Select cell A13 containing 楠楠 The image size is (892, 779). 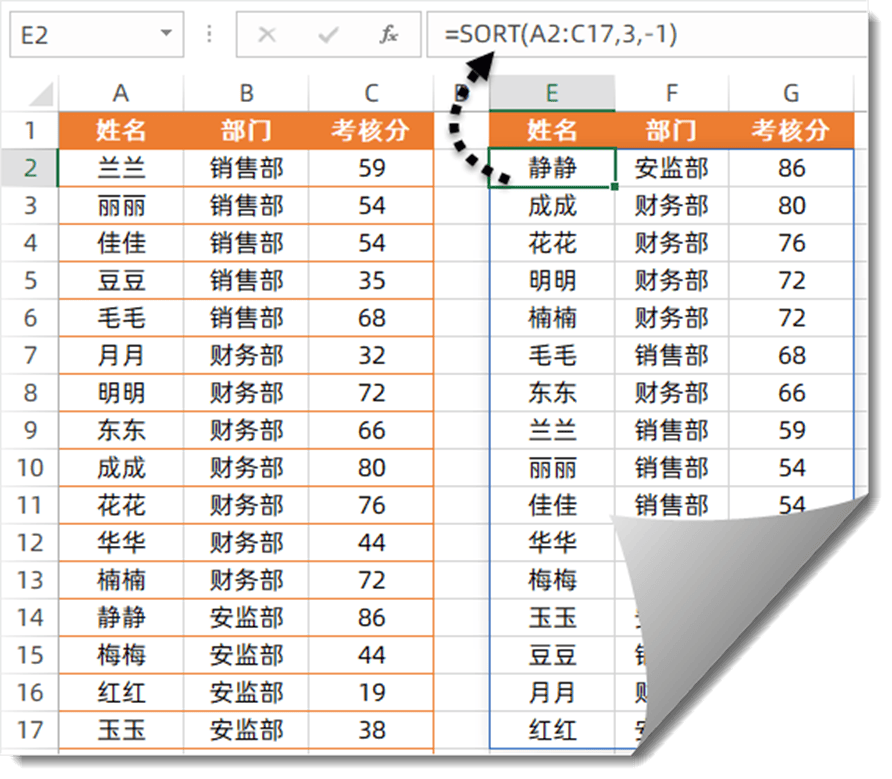click(x=121, y=580)
